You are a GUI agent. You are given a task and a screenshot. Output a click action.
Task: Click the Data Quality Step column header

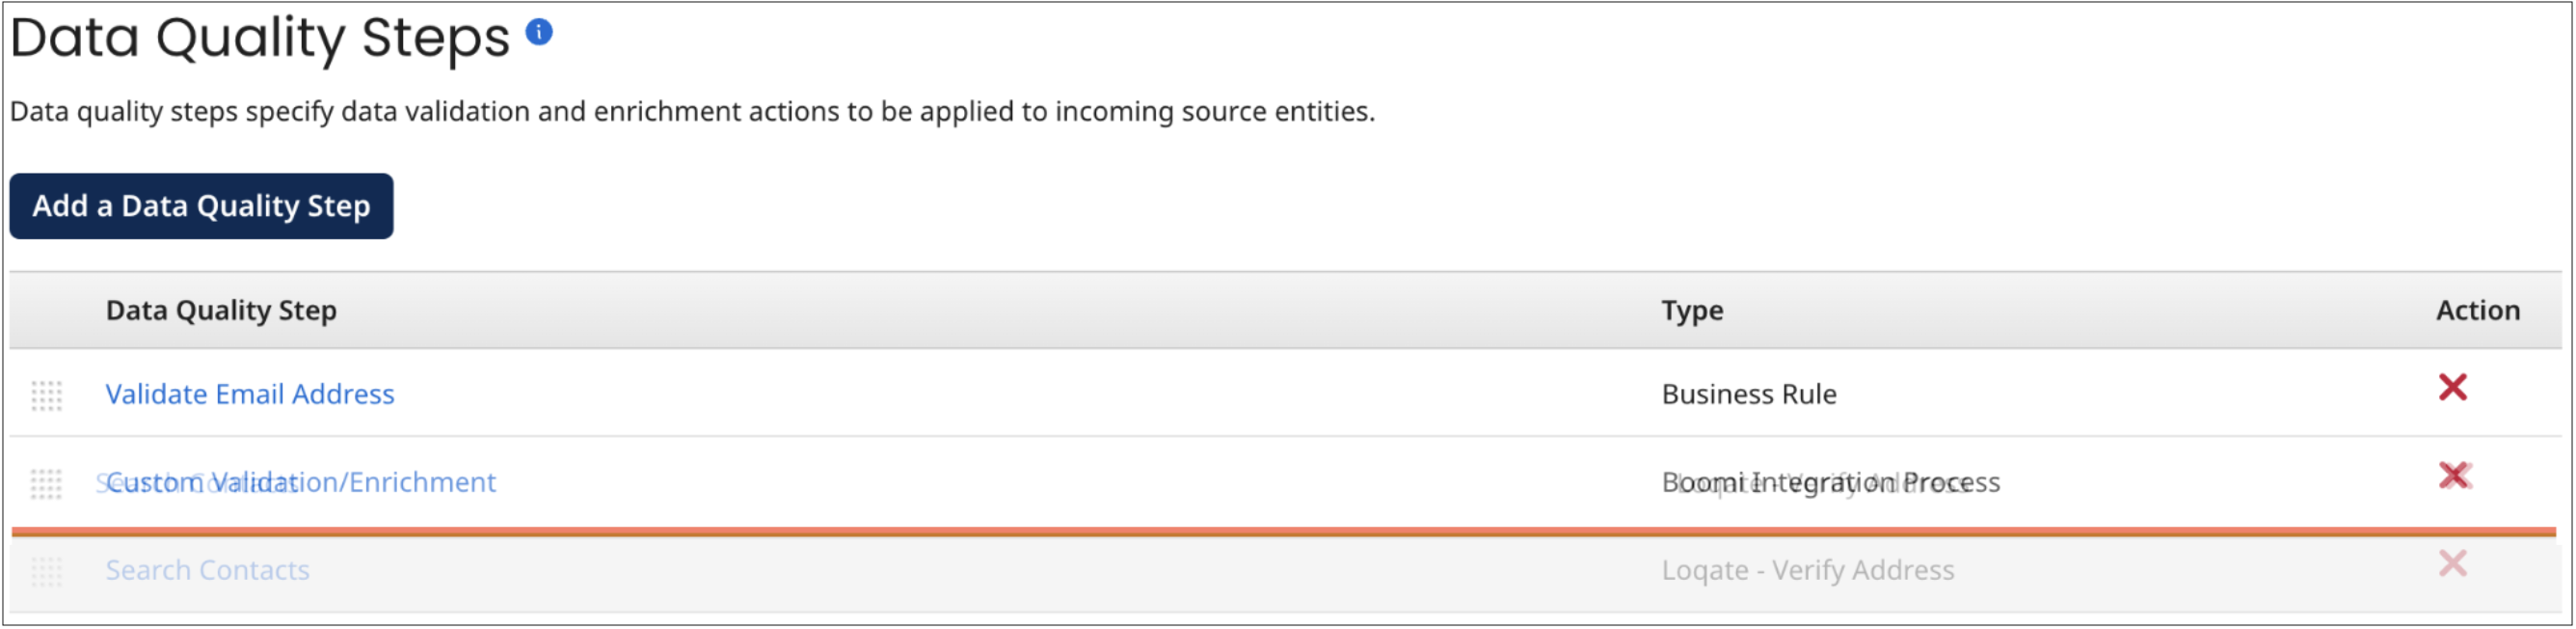click(222, 310)
